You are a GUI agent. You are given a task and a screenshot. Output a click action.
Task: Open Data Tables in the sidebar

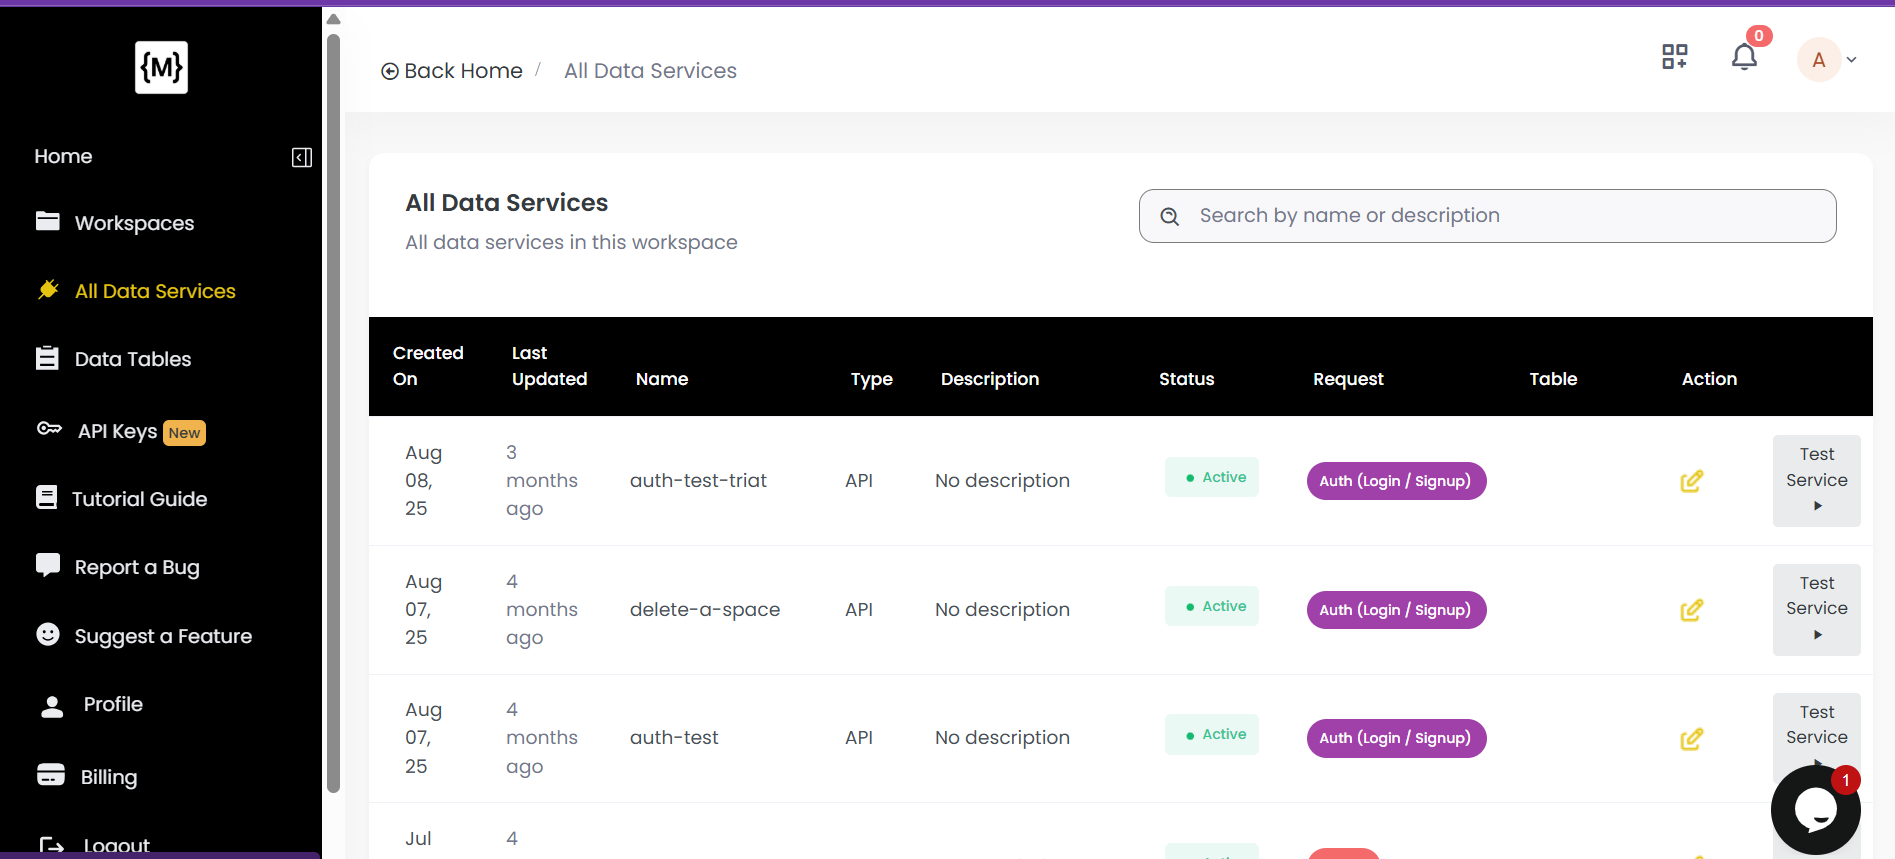(133, 359)
